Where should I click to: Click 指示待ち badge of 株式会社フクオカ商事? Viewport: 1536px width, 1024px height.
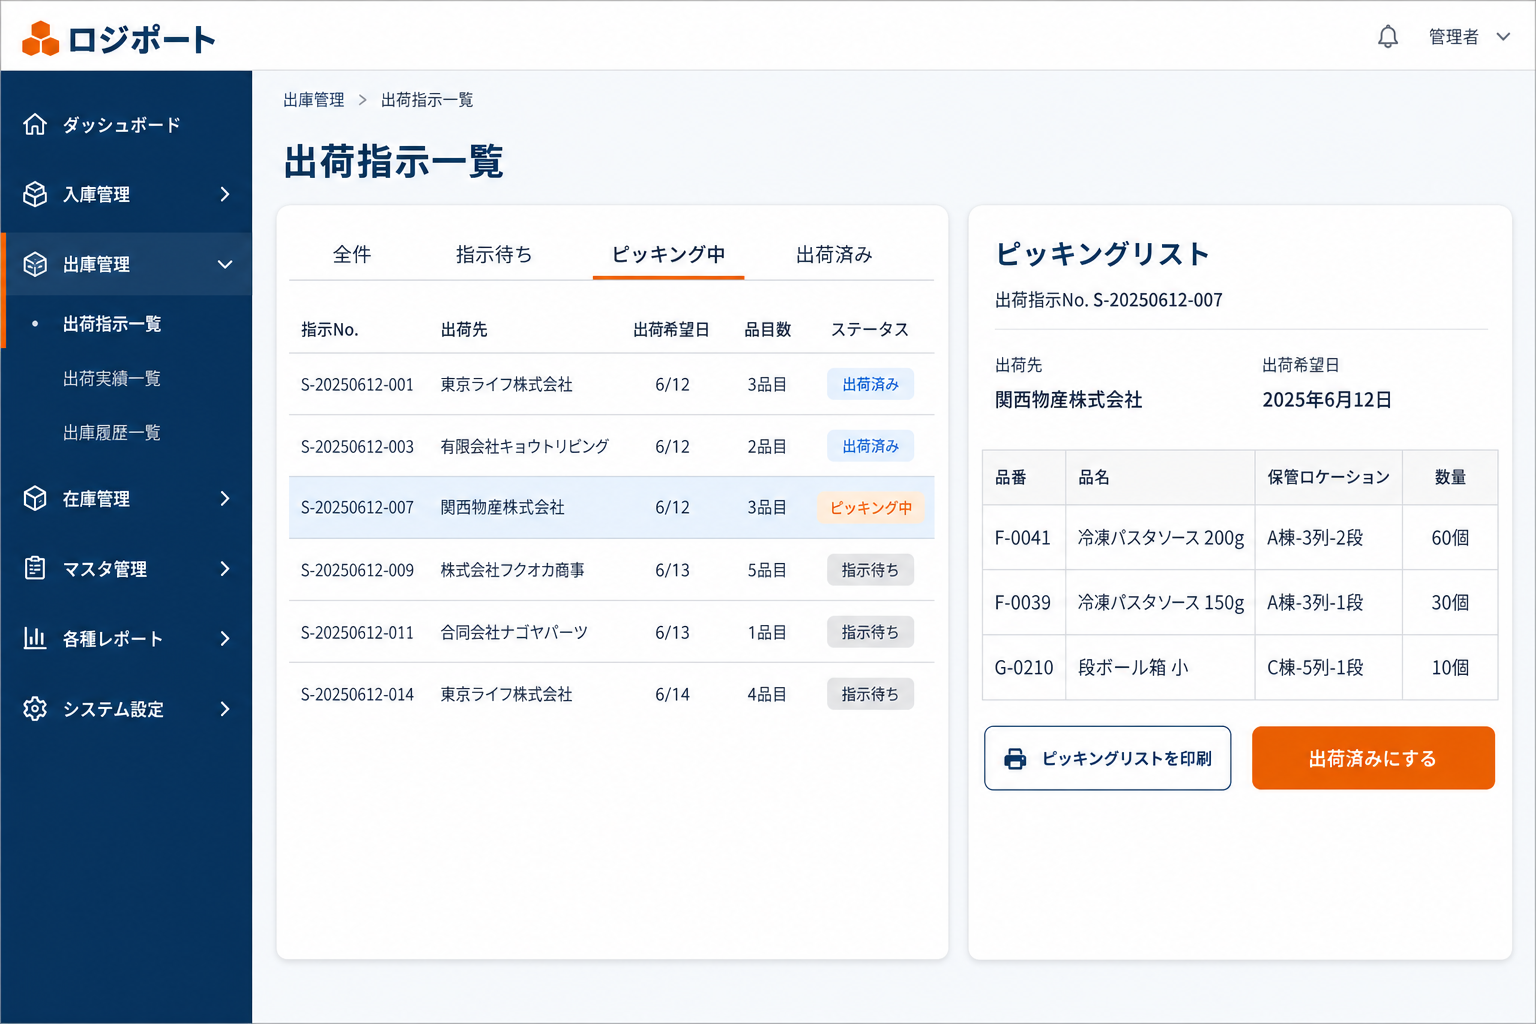(x=870, y=570)
